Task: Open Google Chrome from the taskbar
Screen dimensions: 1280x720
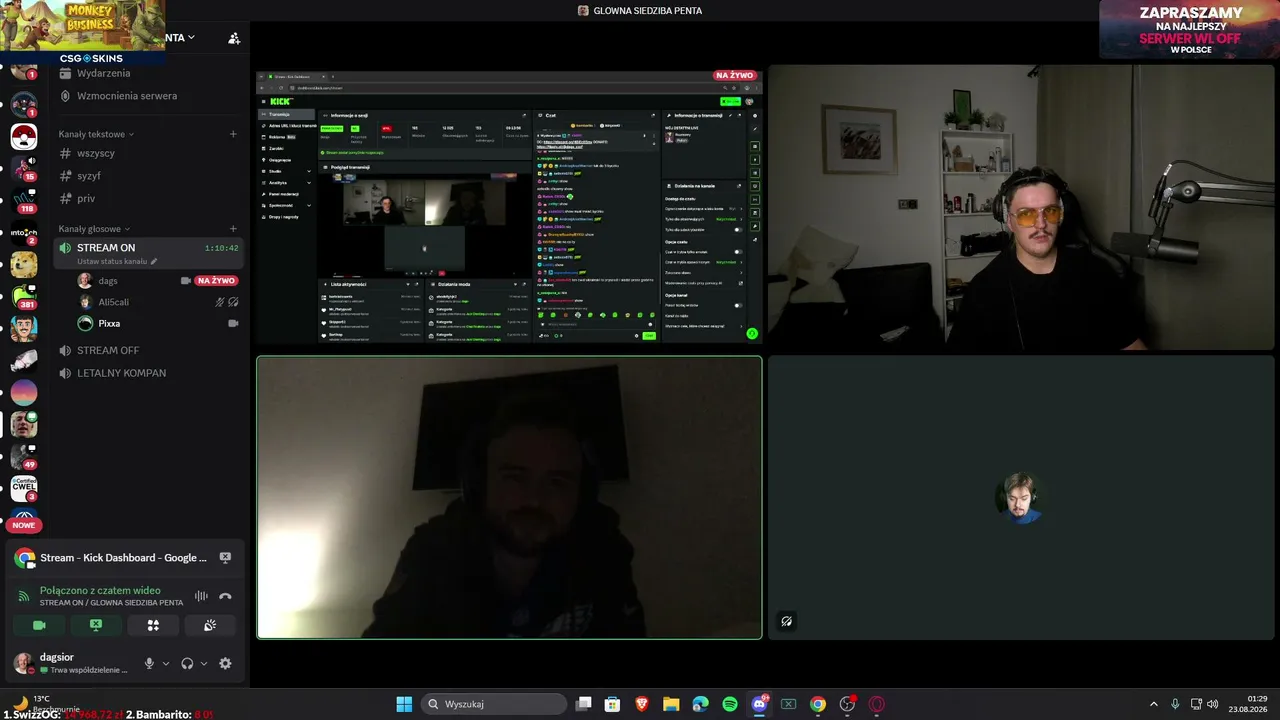Action: [818, 704]
